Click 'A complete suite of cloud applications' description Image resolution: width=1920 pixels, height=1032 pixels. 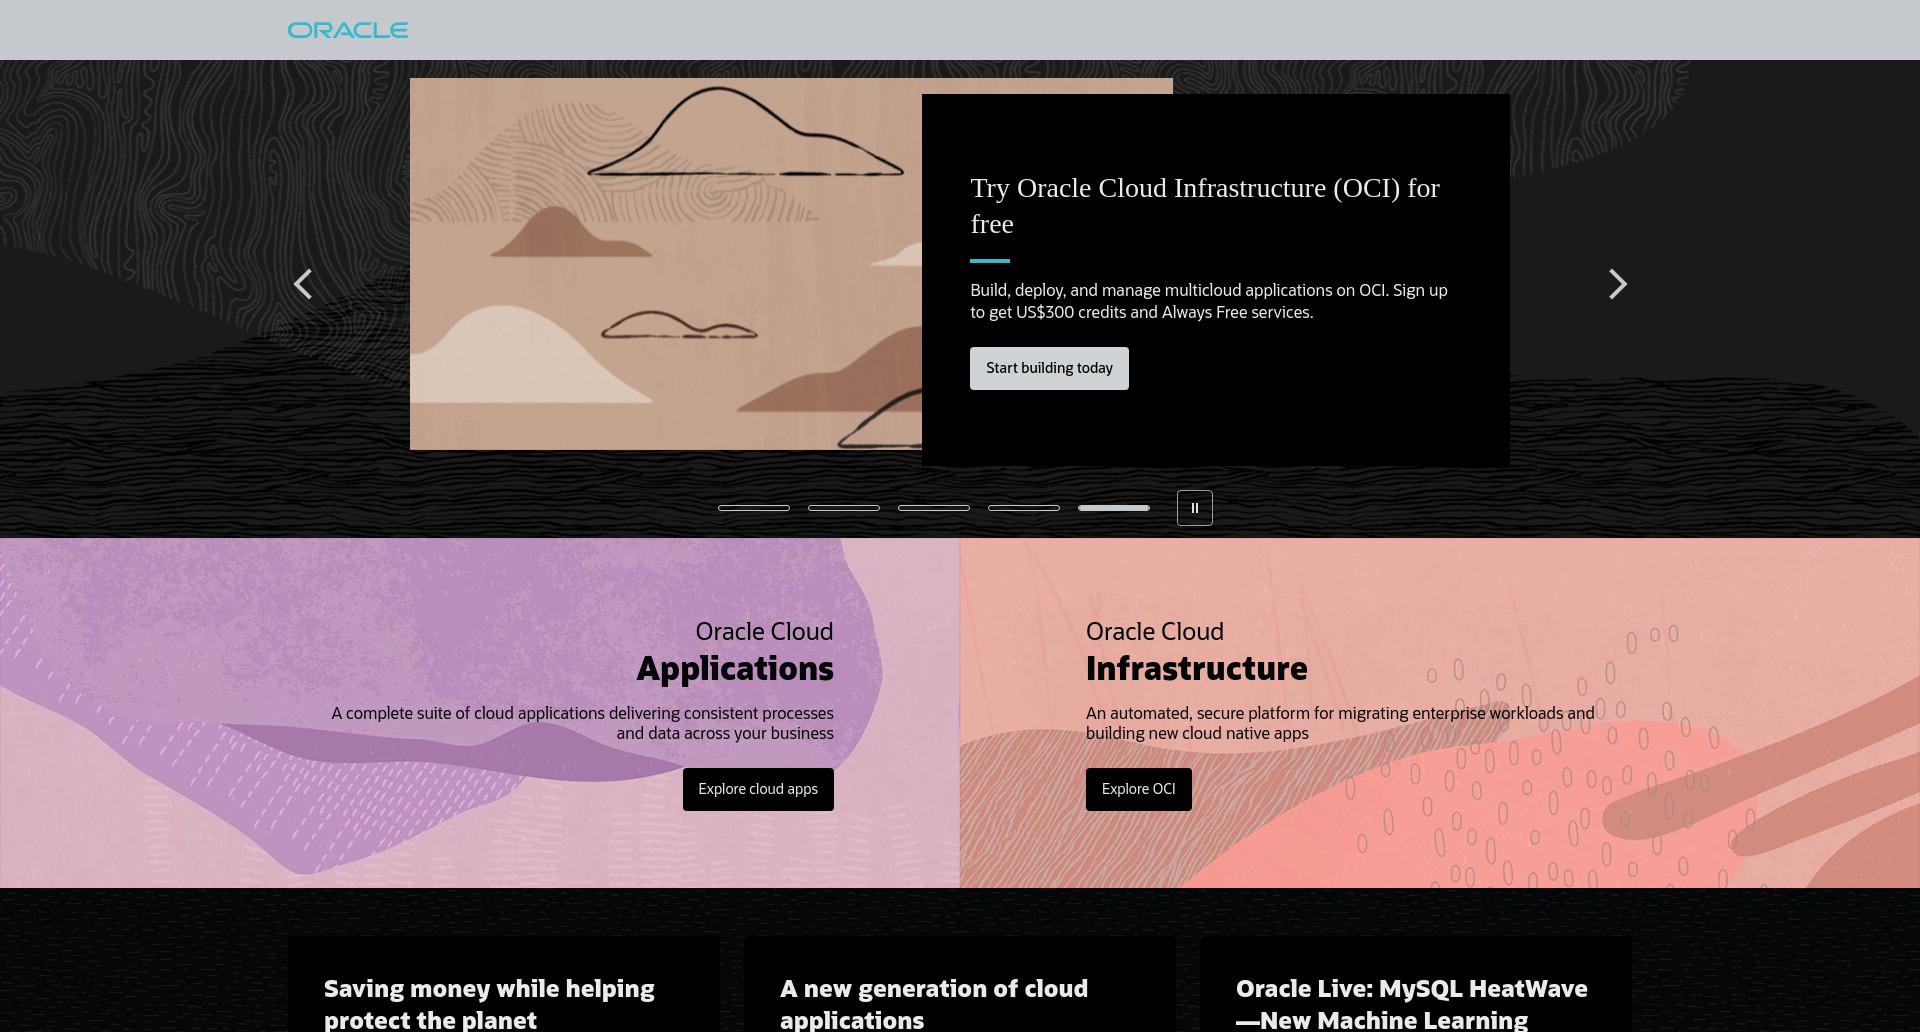point(583,723)
